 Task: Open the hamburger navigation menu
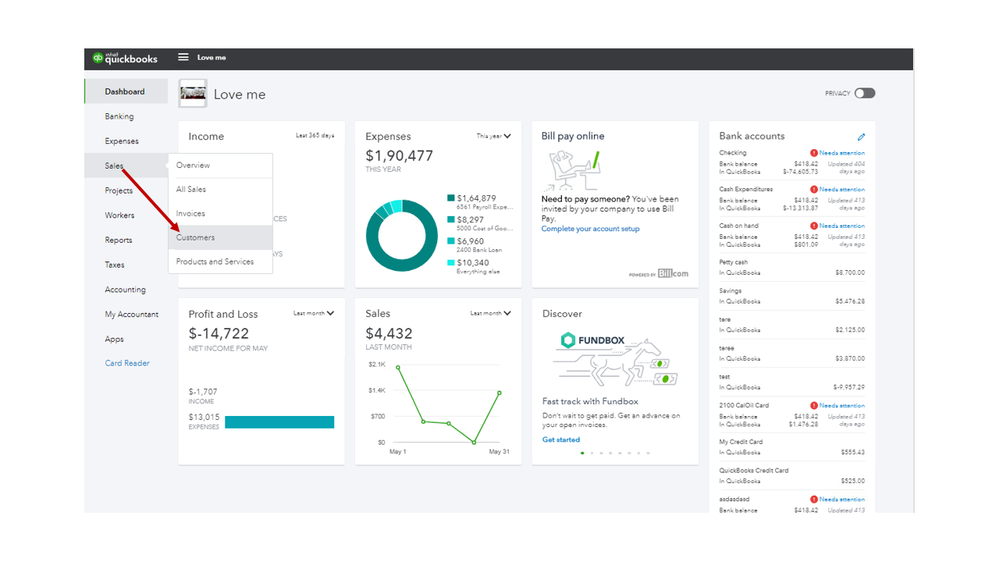(x=183, y=57)
